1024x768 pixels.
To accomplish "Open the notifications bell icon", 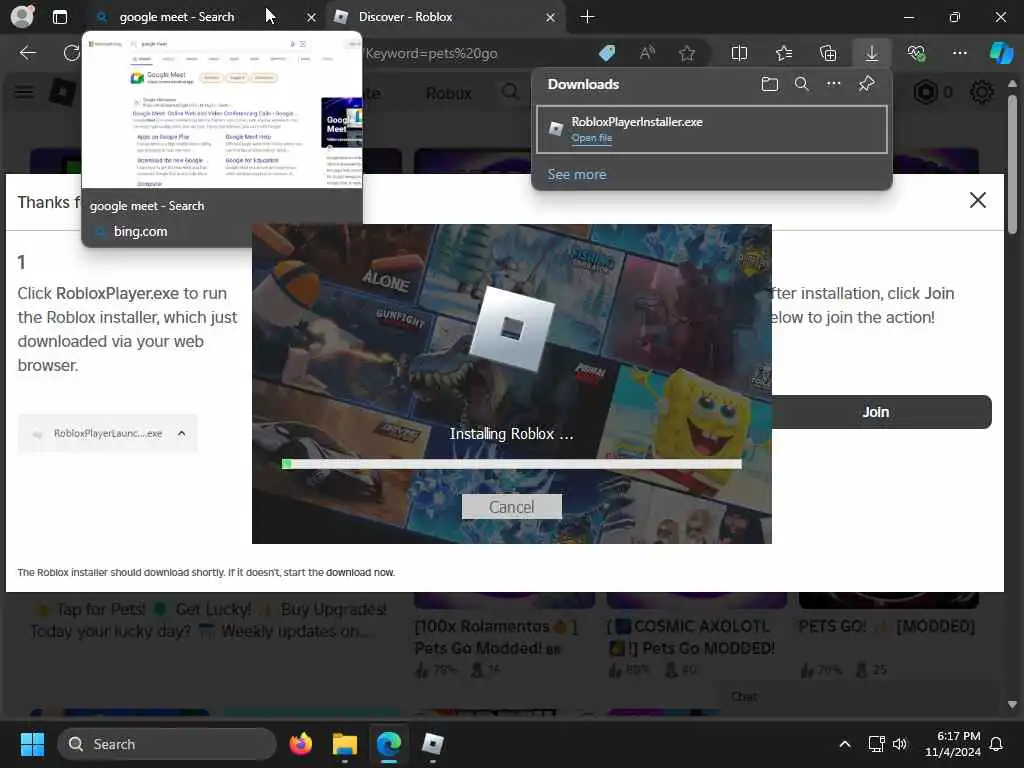I will 997,744.
